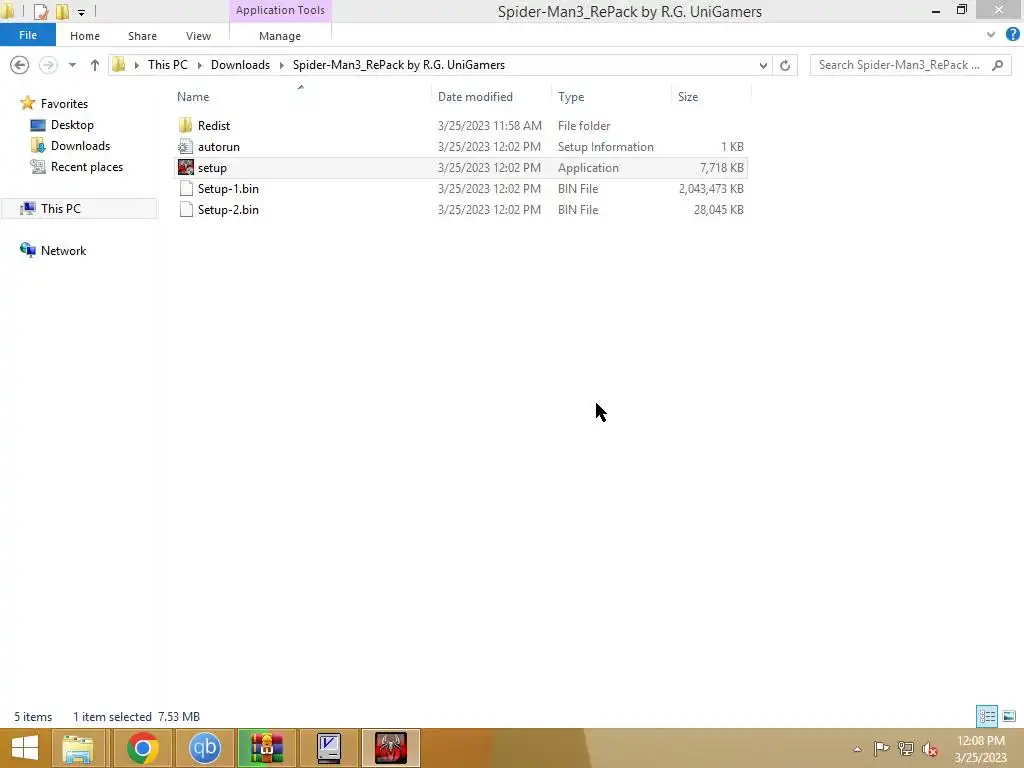The width and height of the screenshot is (1024, 768).
Task: Open Recent places in navigation pane
Action: (x=87, y=167)
